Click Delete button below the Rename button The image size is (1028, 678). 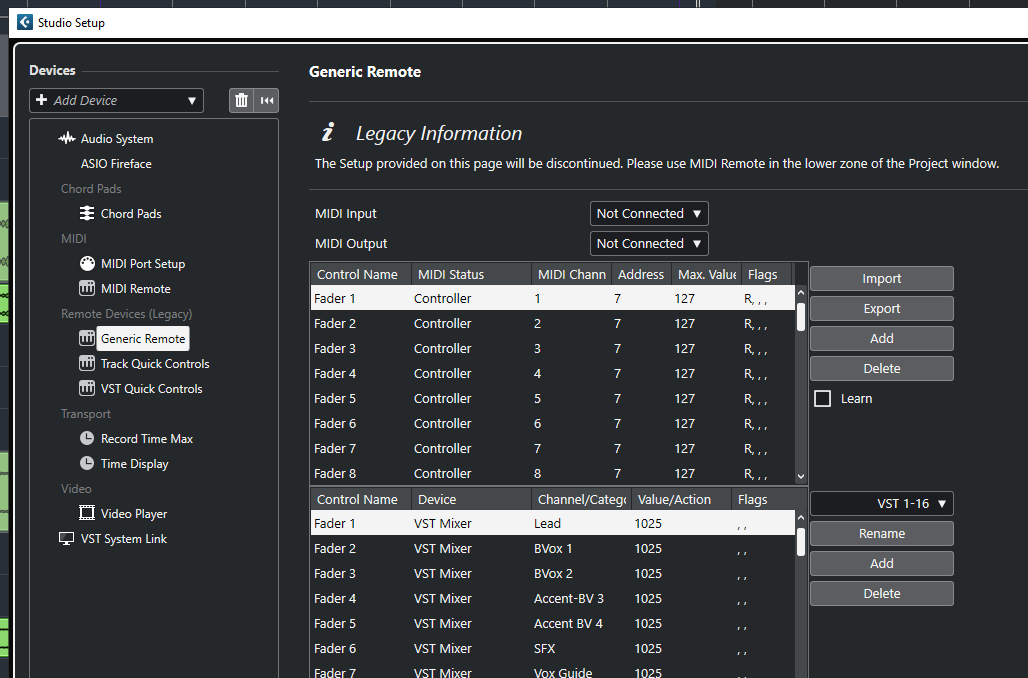pyautogui.click(x=882, y=593)
